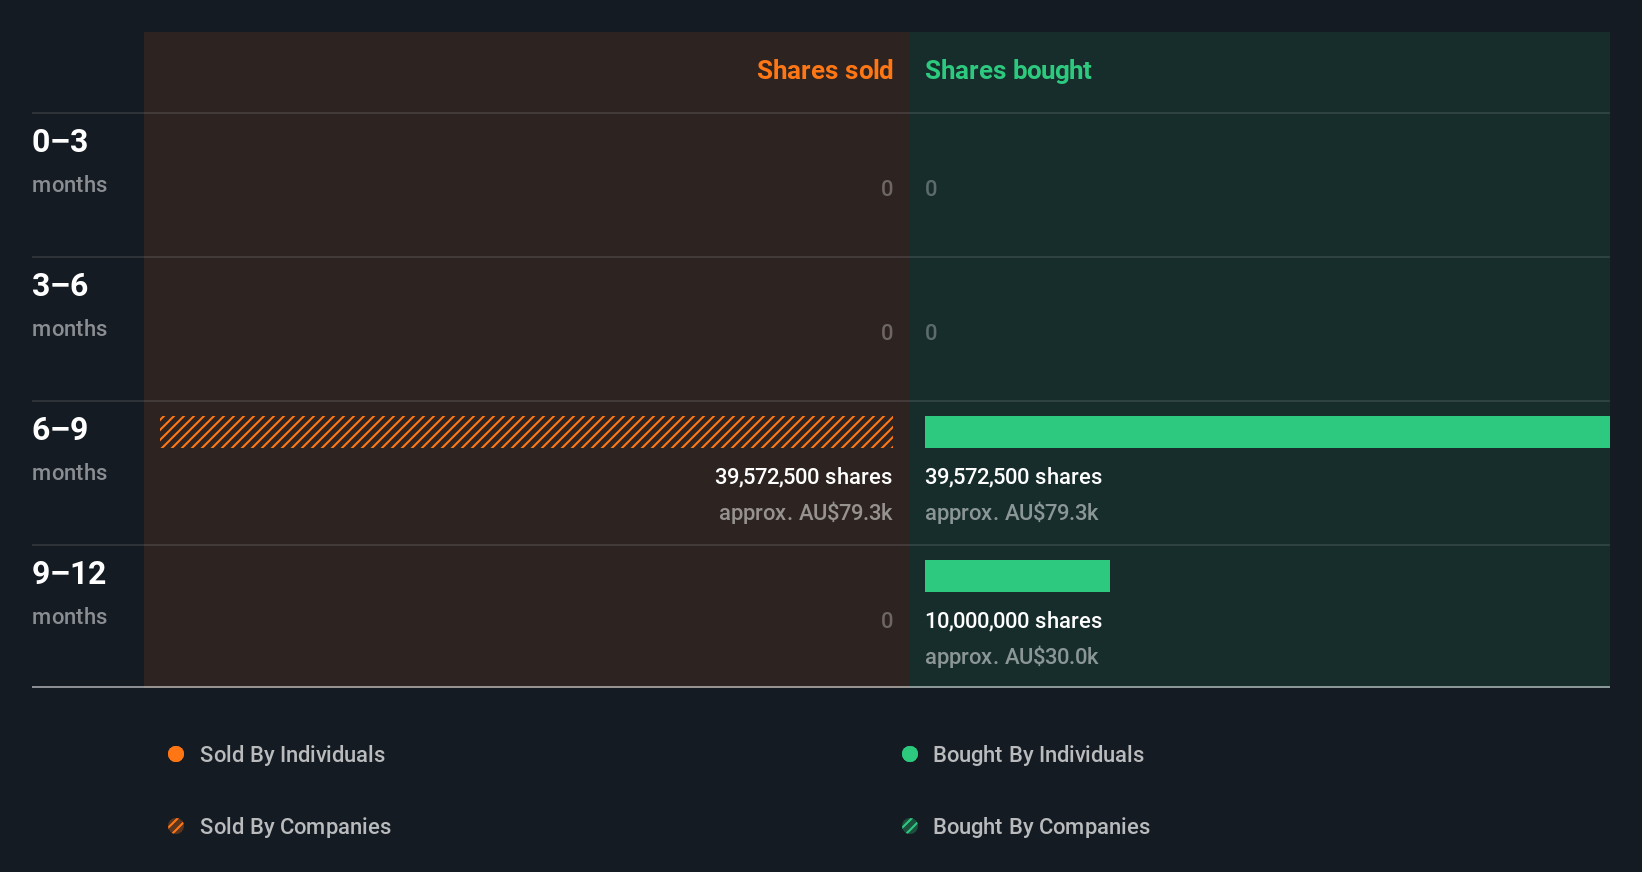Select the Bought By Individuals legend label
This screenshot has width=1642, height=872.
click(1038, 755)
